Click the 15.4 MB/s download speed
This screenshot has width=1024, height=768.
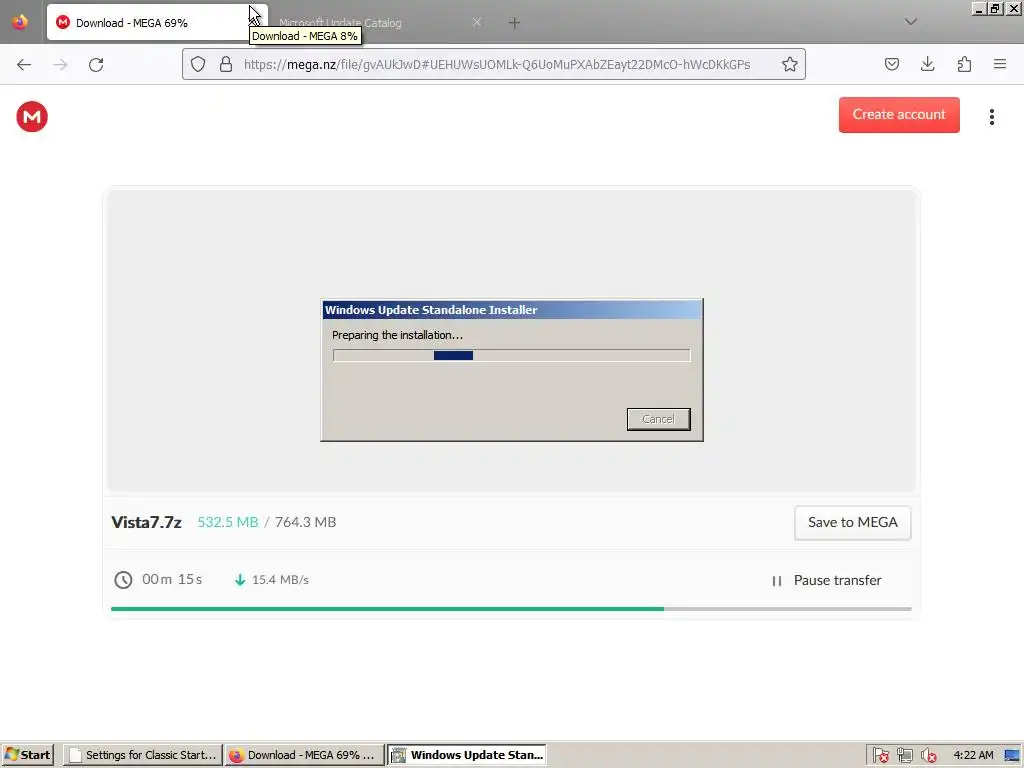click(280, 580)
